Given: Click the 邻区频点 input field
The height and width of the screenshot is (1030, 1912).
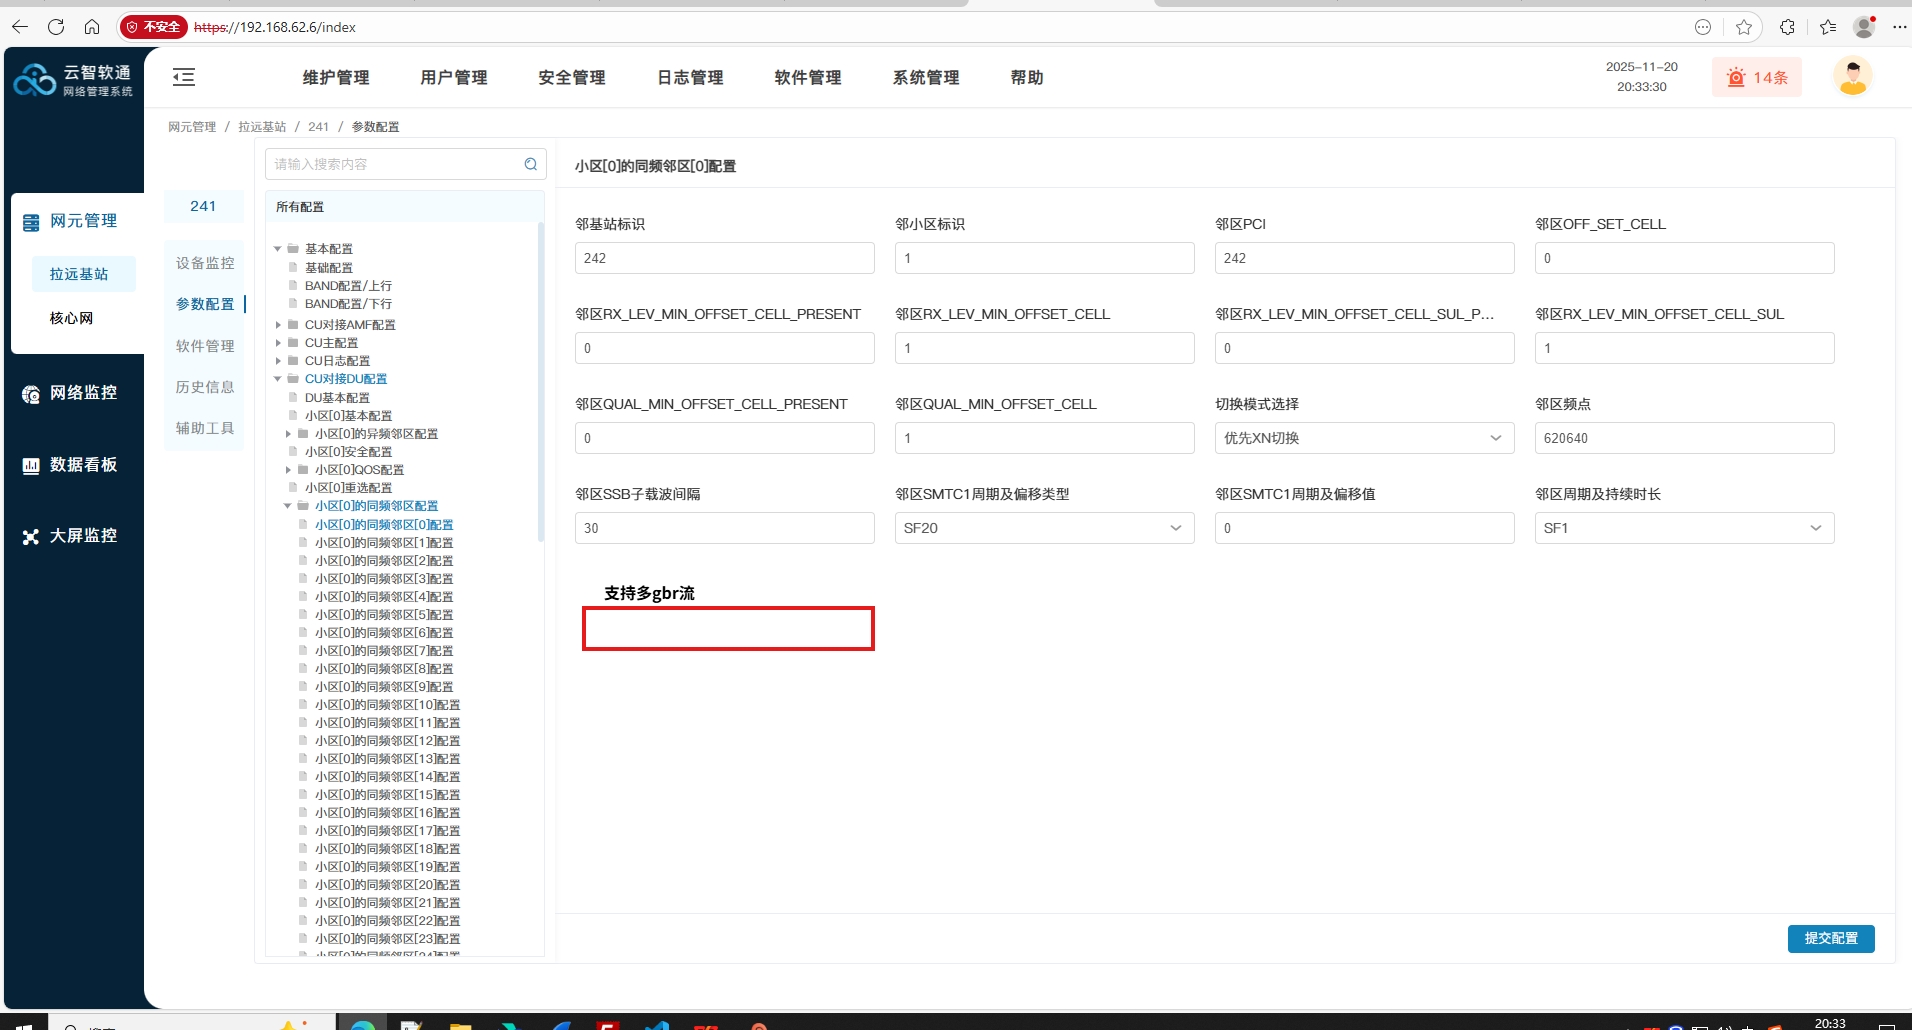Looking at the screenshot, I should [x=1684, y=438].
